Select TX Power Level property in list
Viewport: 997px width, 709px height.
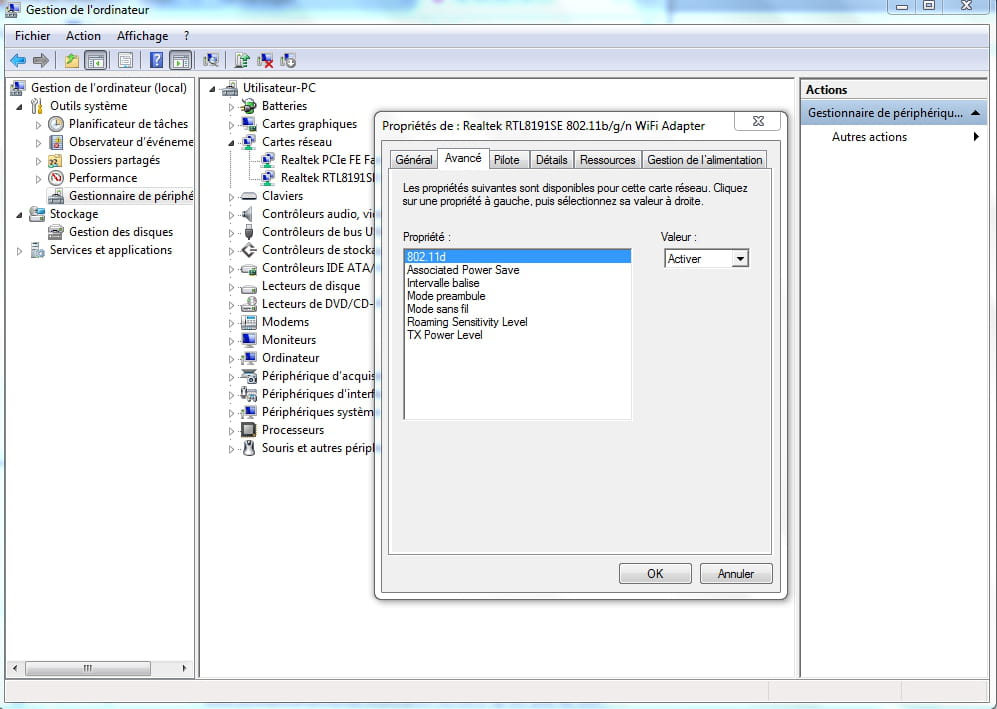(444, 335)
